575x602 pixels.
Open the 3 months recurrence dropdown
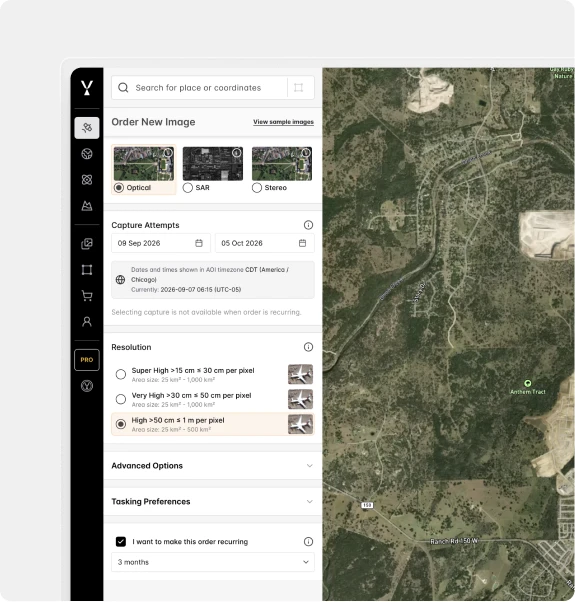pyautogui.click(x=213, y=562)
